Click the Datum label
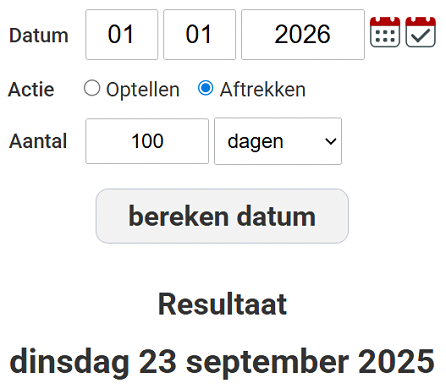Viewport: 446px width, 389px height. click(x=39, y=35)
